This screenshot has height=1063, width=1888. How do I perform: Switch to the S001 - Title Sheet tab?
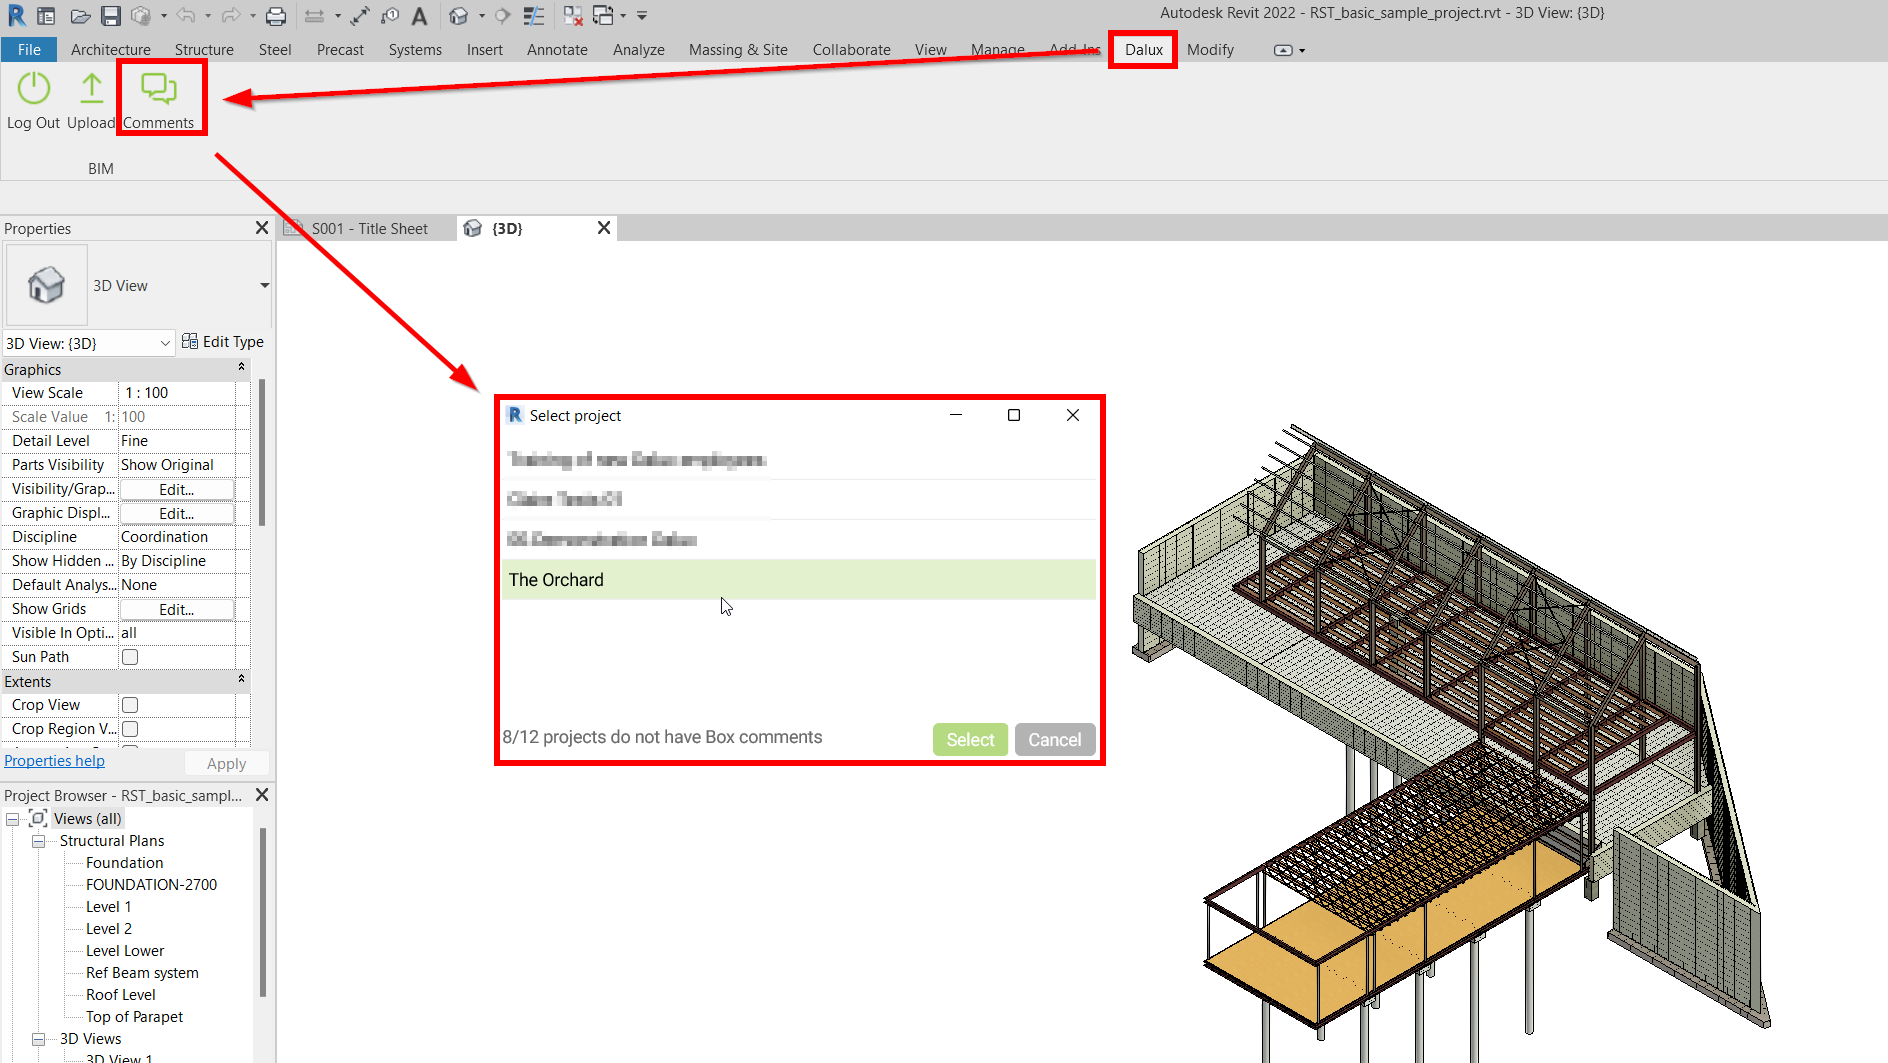(368, 229)
